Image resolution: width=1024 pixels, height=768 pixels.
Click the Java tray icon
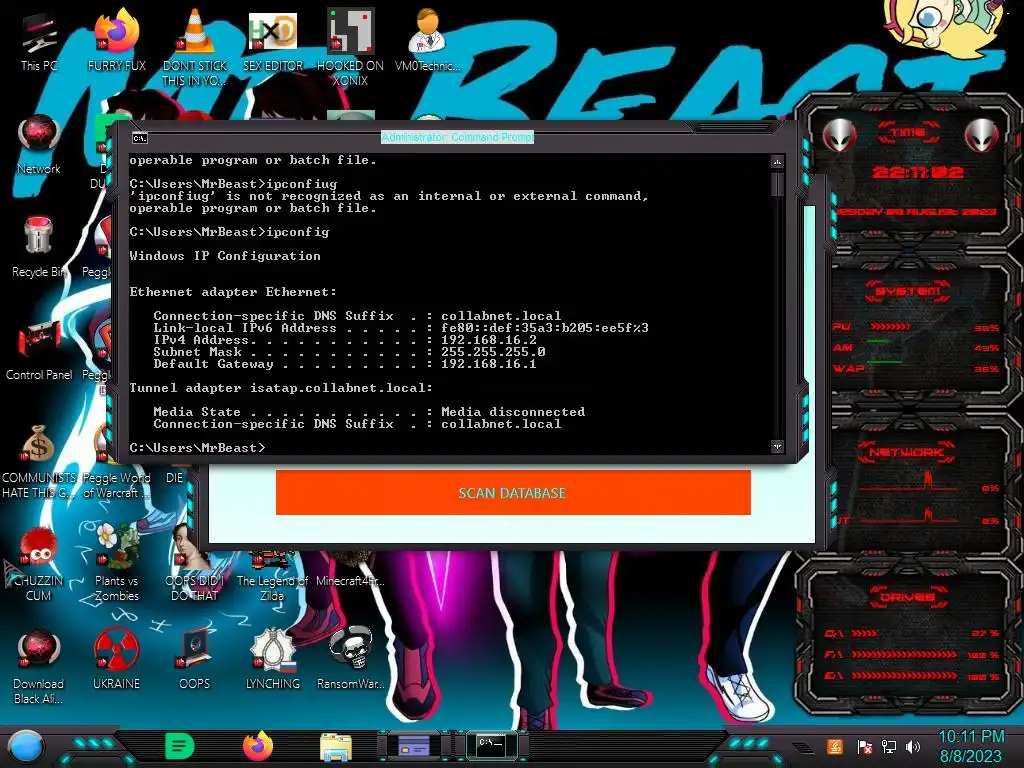point(835,746)
